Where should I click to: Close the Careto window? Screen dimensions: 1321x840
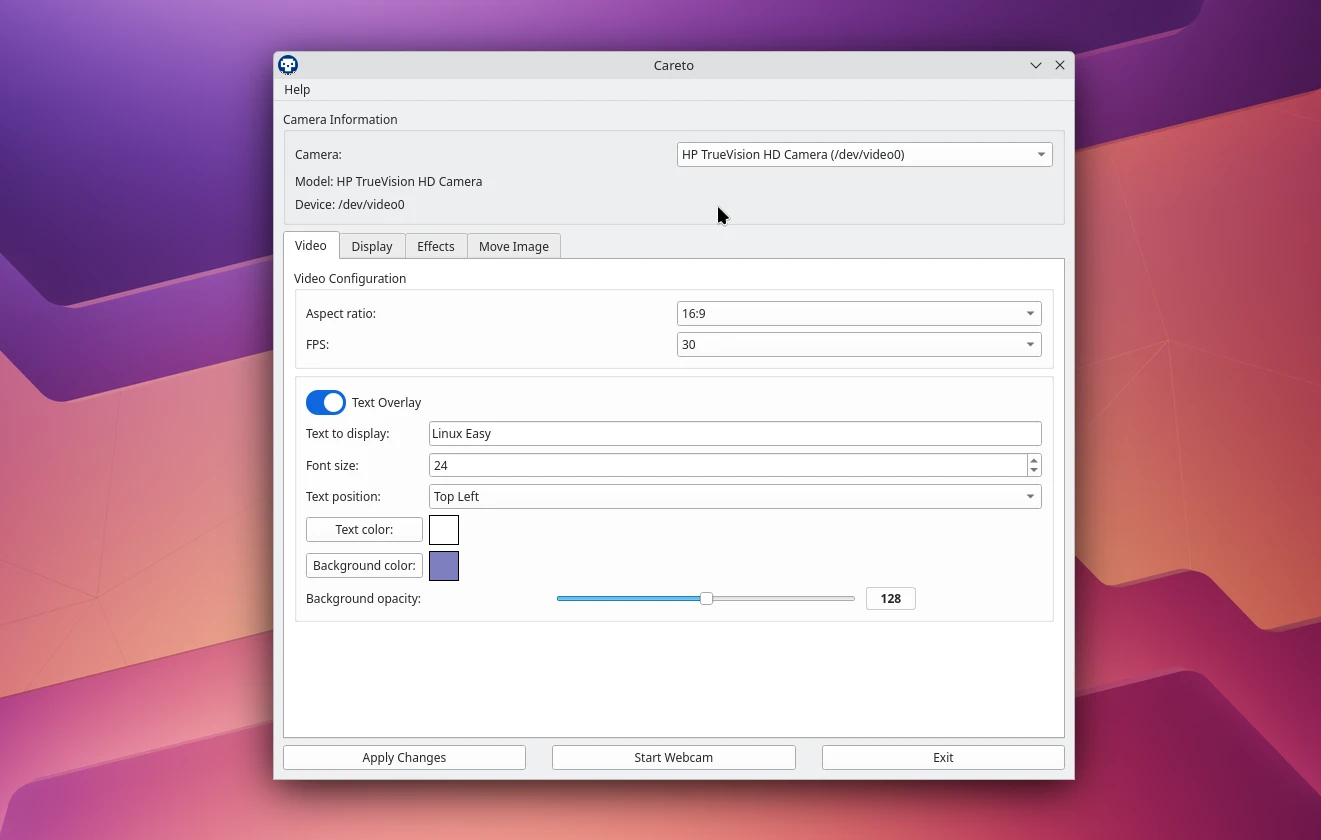[x=1060, y=65]
